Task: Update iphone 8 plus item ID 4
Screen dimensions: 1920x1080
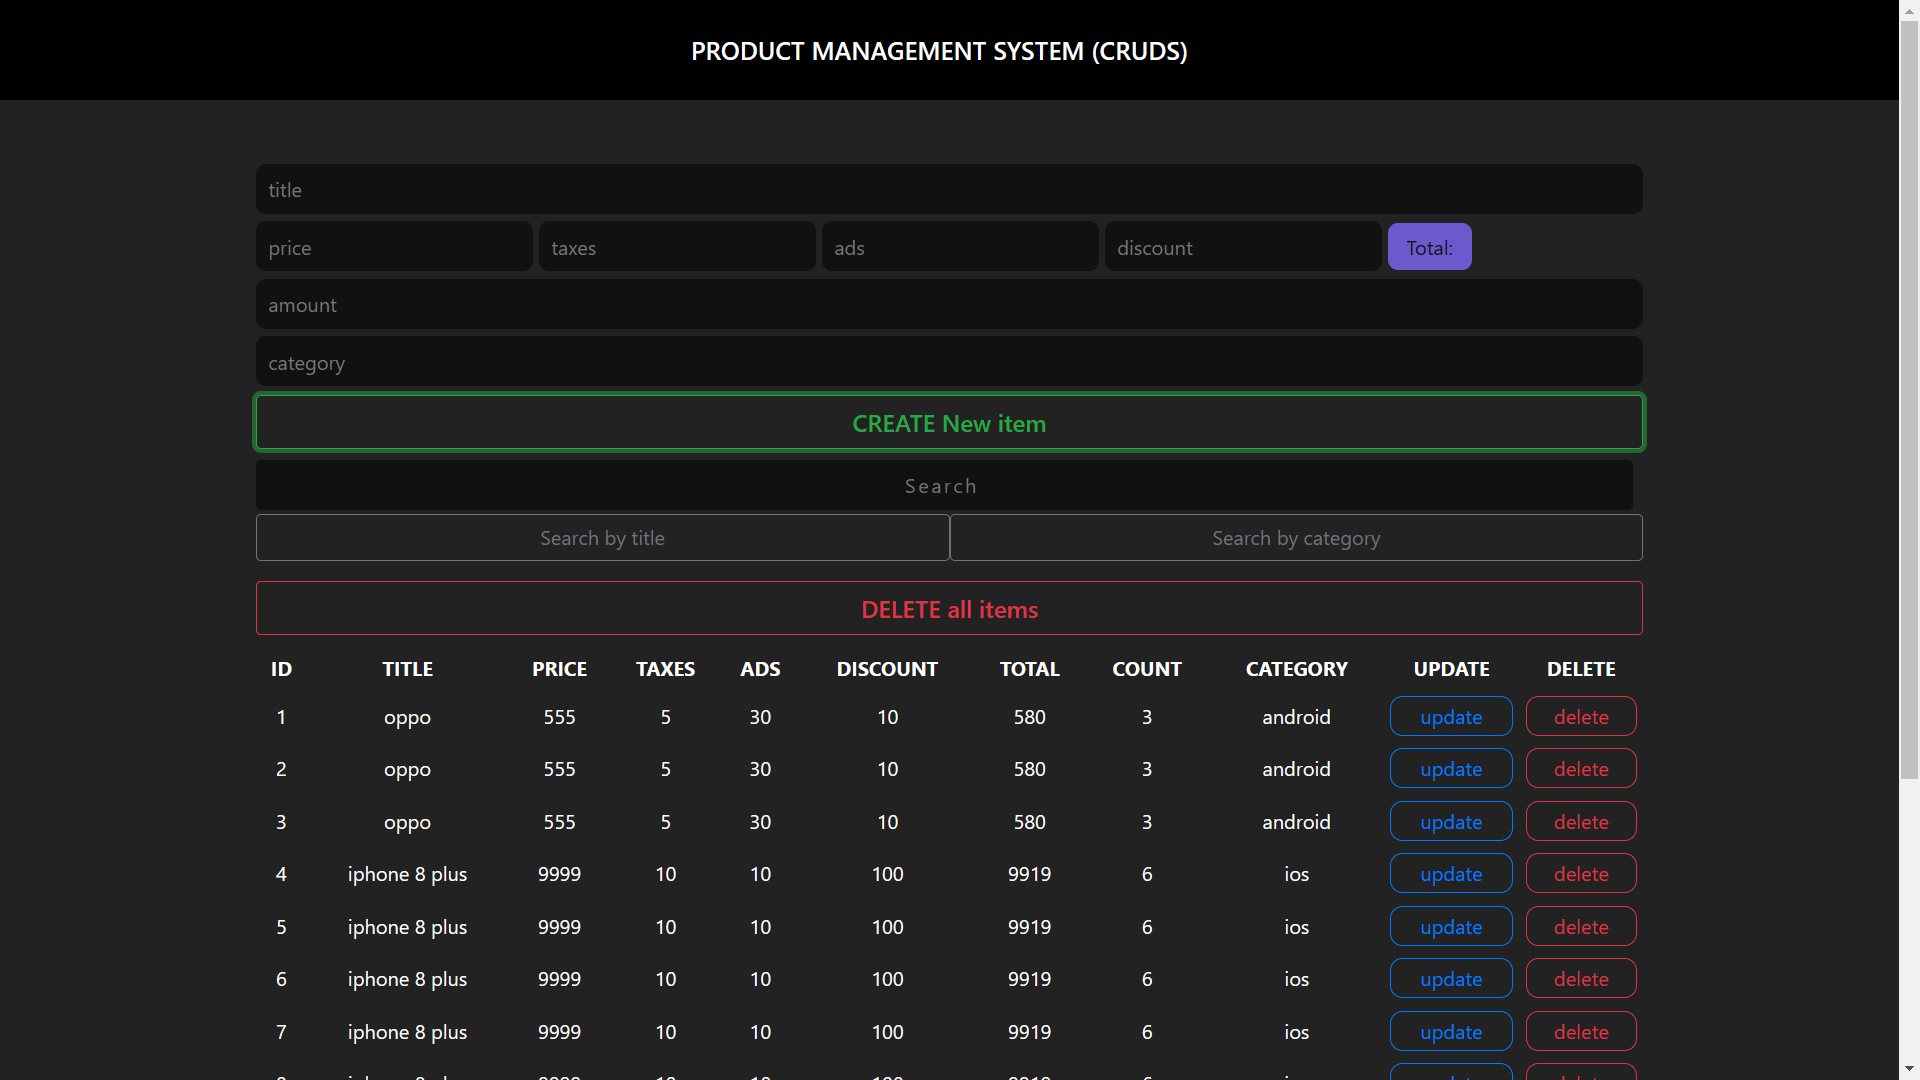Action: pos(1451,874)
